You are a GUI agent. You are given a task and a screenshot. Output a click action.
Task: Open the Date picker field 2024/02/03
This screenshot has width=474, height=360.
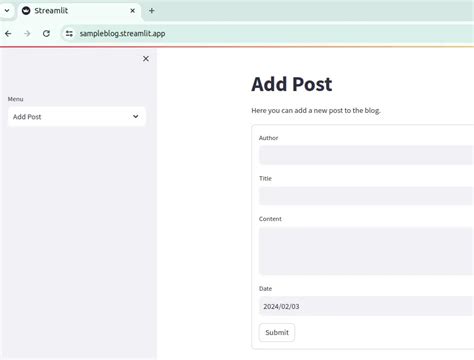tap(366, 306)
